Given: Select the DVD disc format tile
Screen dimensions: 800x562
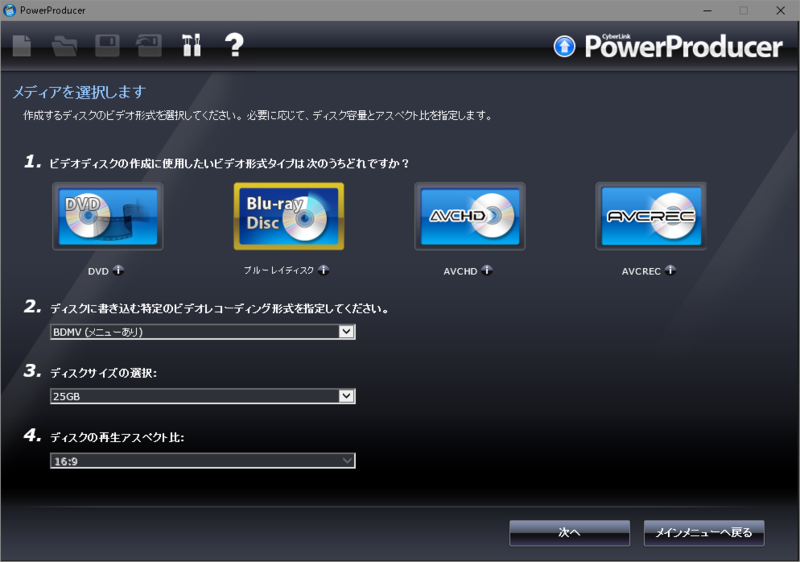Looking at the screenshot, I should [108, 216].
